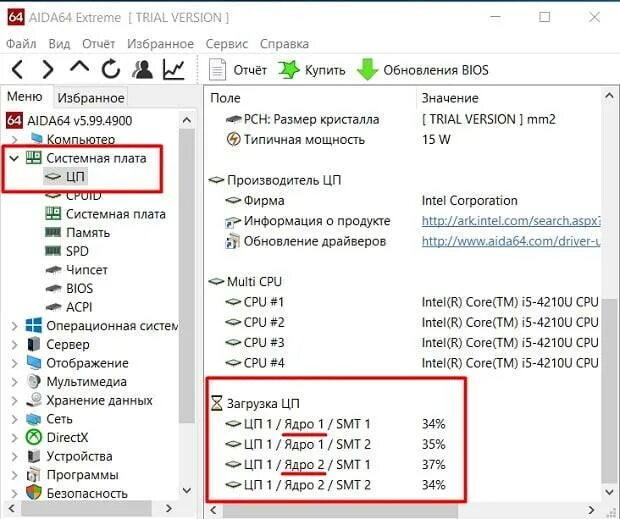Expand the Сеть tree branch
Viewport: 620px width, 519px height.
point(14,419)
